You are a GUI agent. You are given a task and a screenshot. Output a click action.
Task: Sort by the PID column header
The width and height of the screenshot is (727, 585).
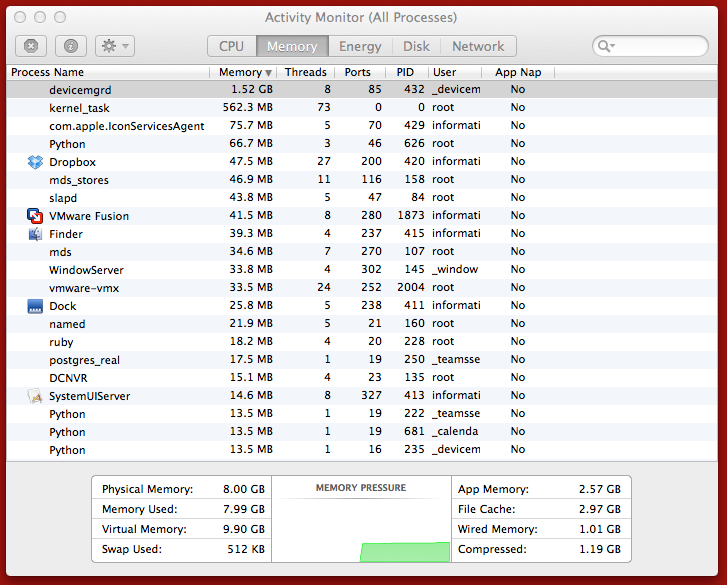[406, 72]
